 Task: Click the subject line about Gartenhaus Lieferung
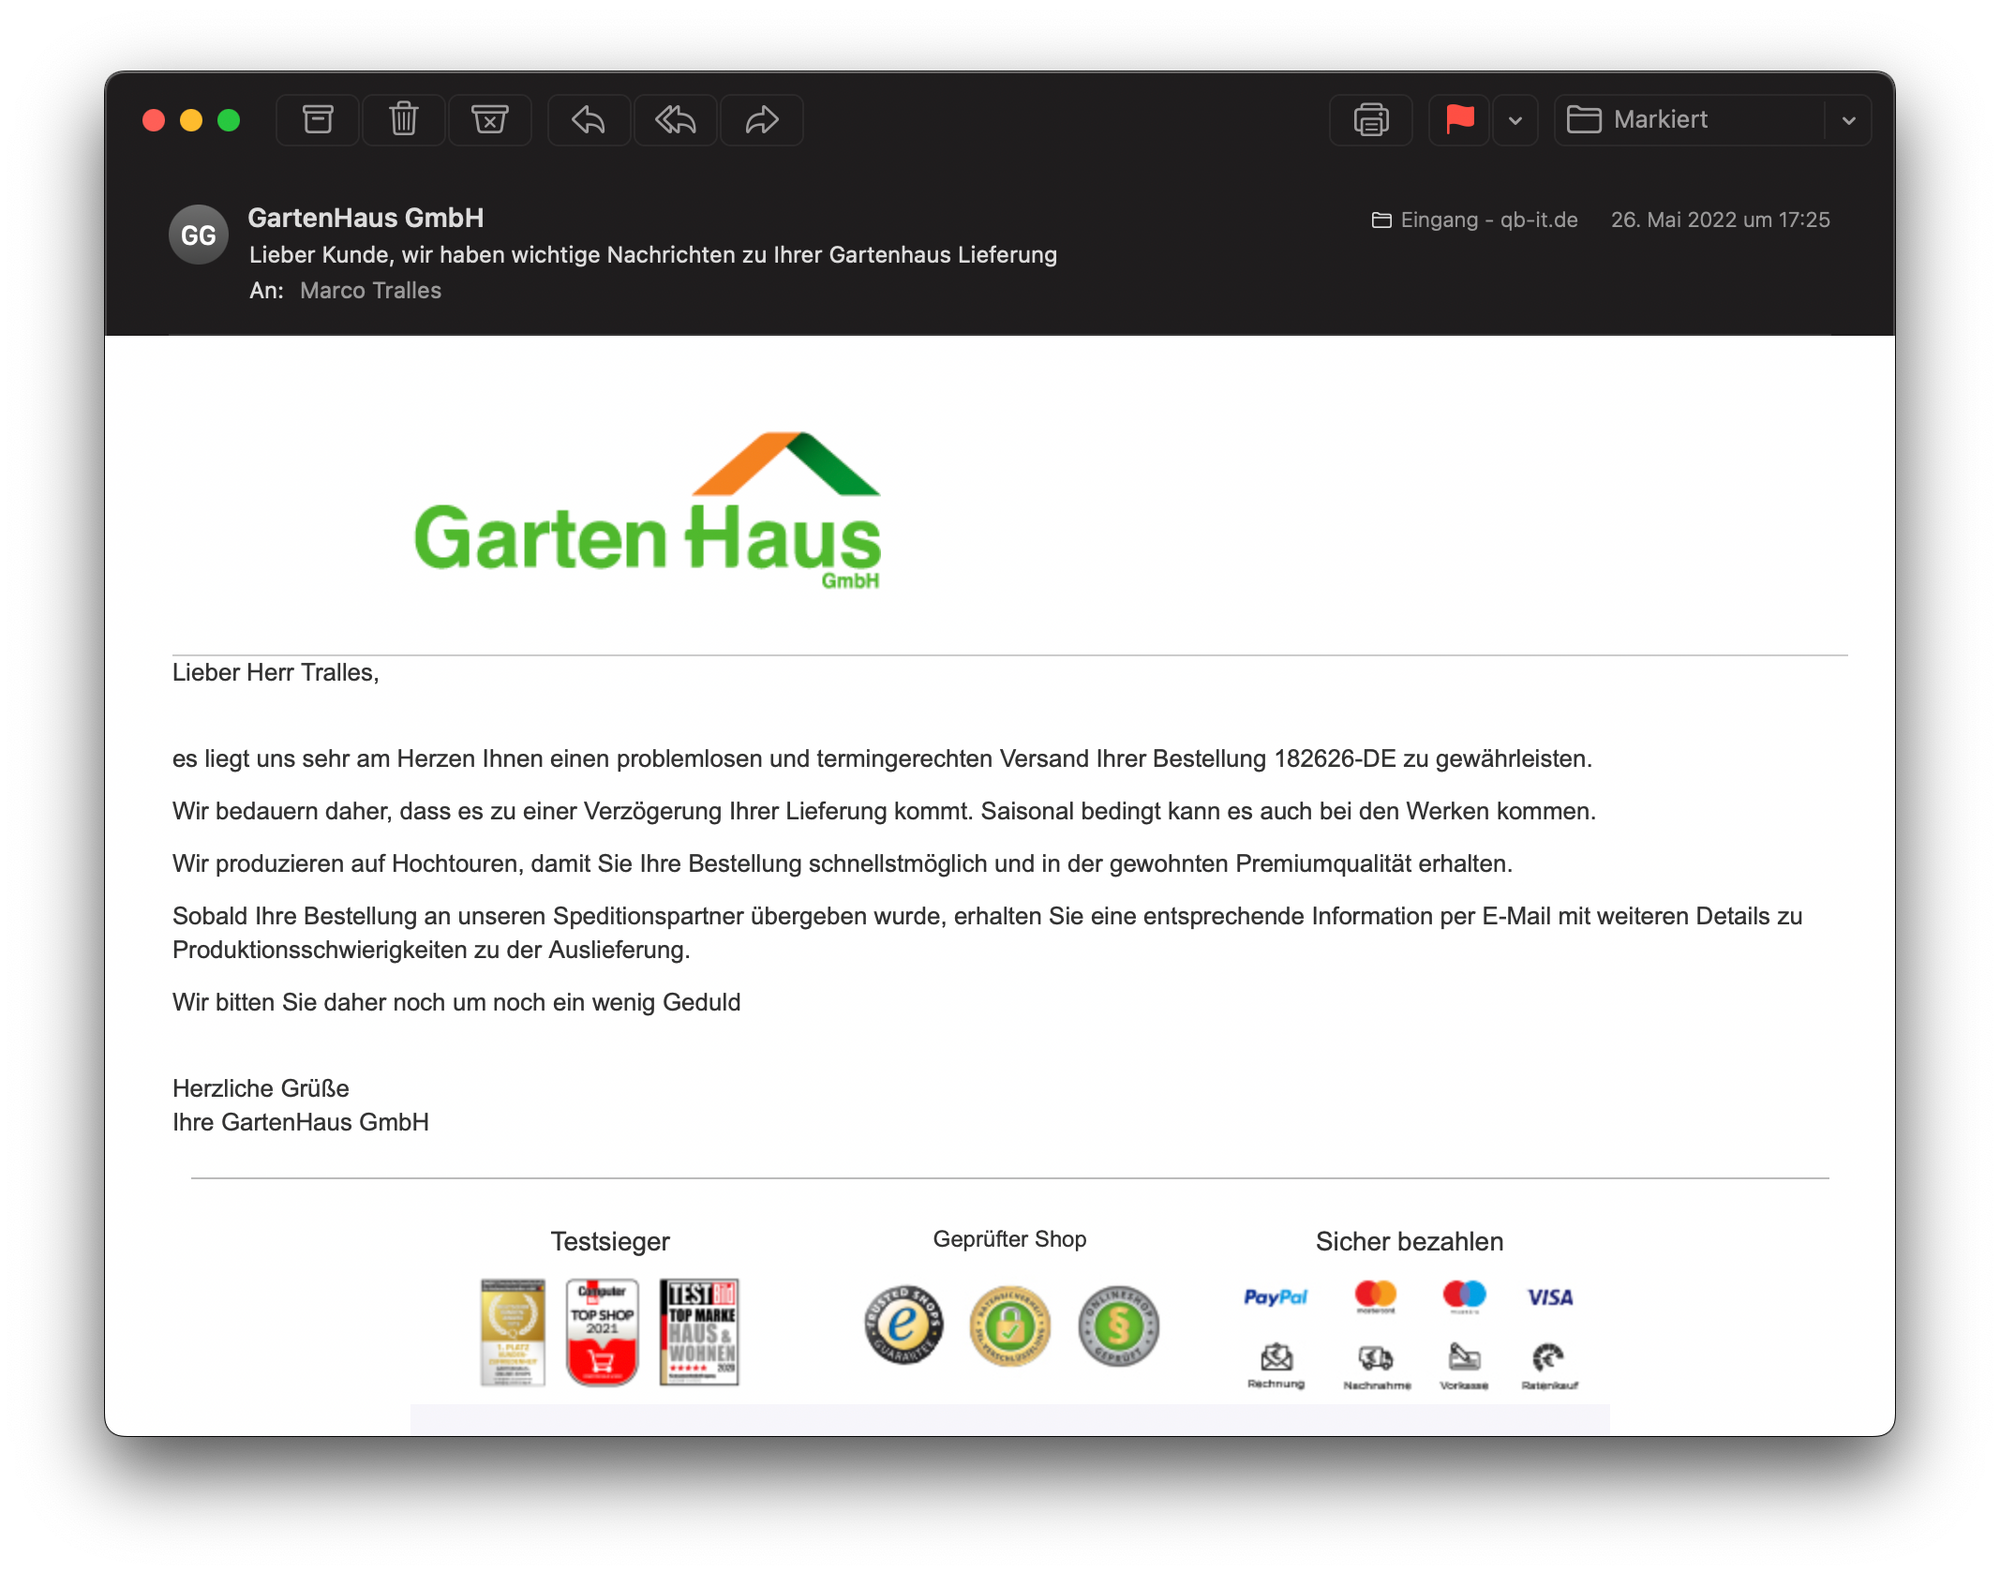coord(653,254)
